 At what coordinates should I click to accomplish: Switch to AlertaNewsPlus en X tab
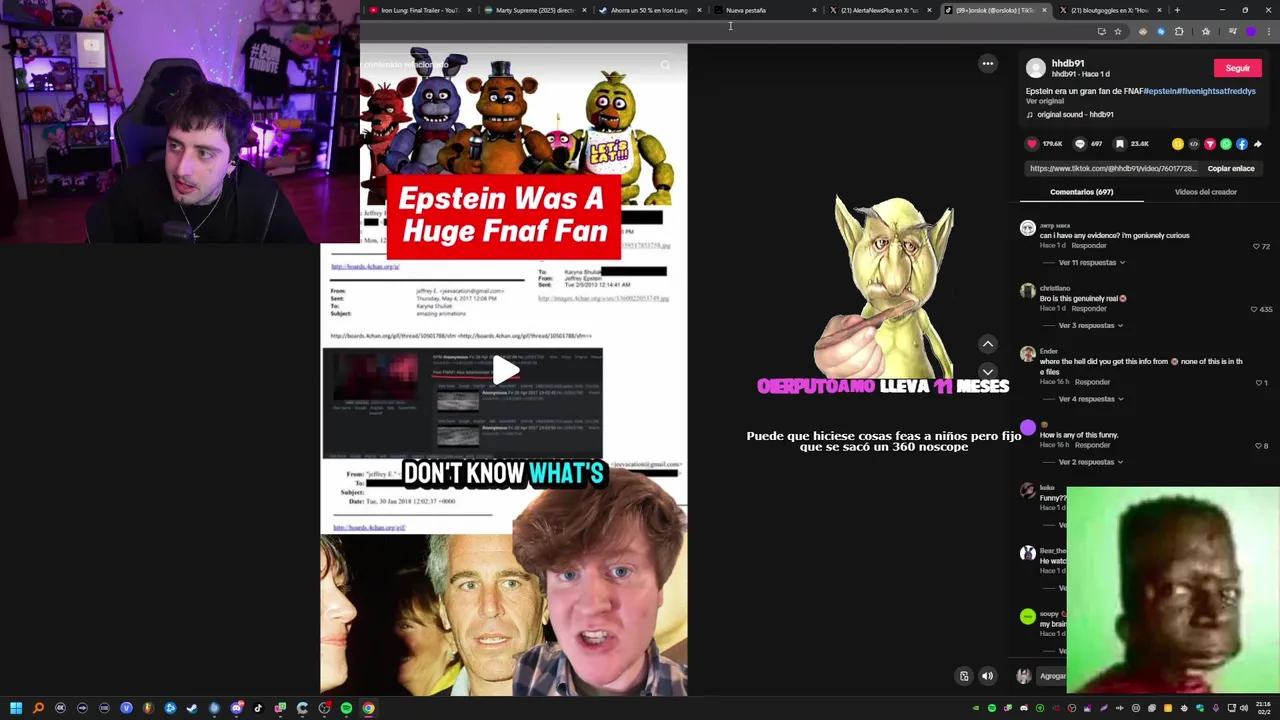click(x=878, y=10)
